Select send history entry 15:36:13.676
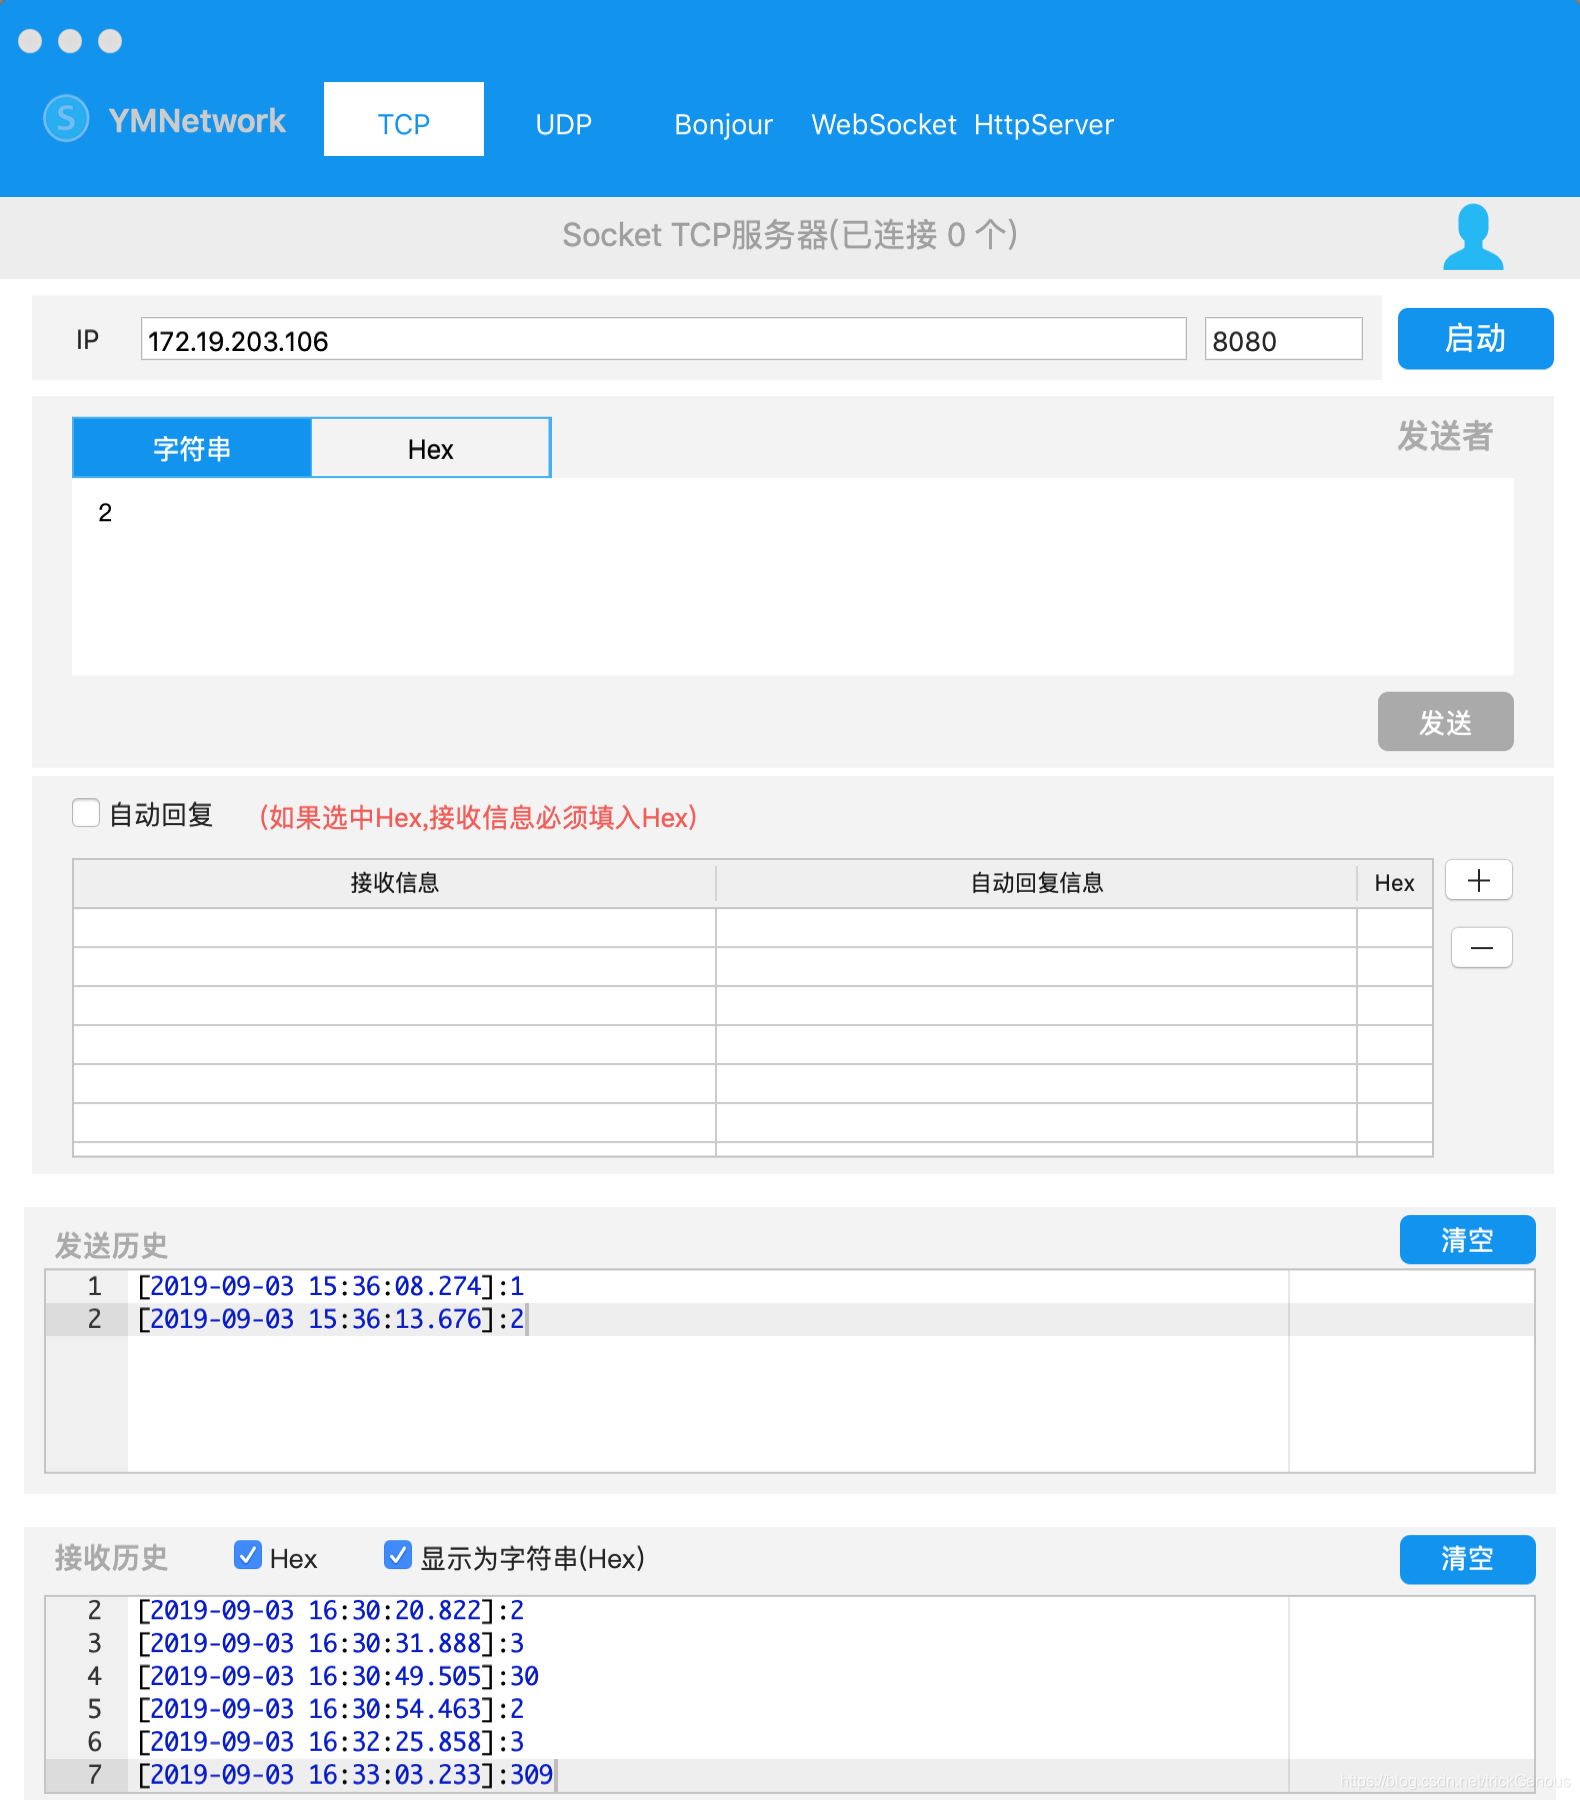Screen dimensions: 1580x1800 click(x=330, y=1319)
